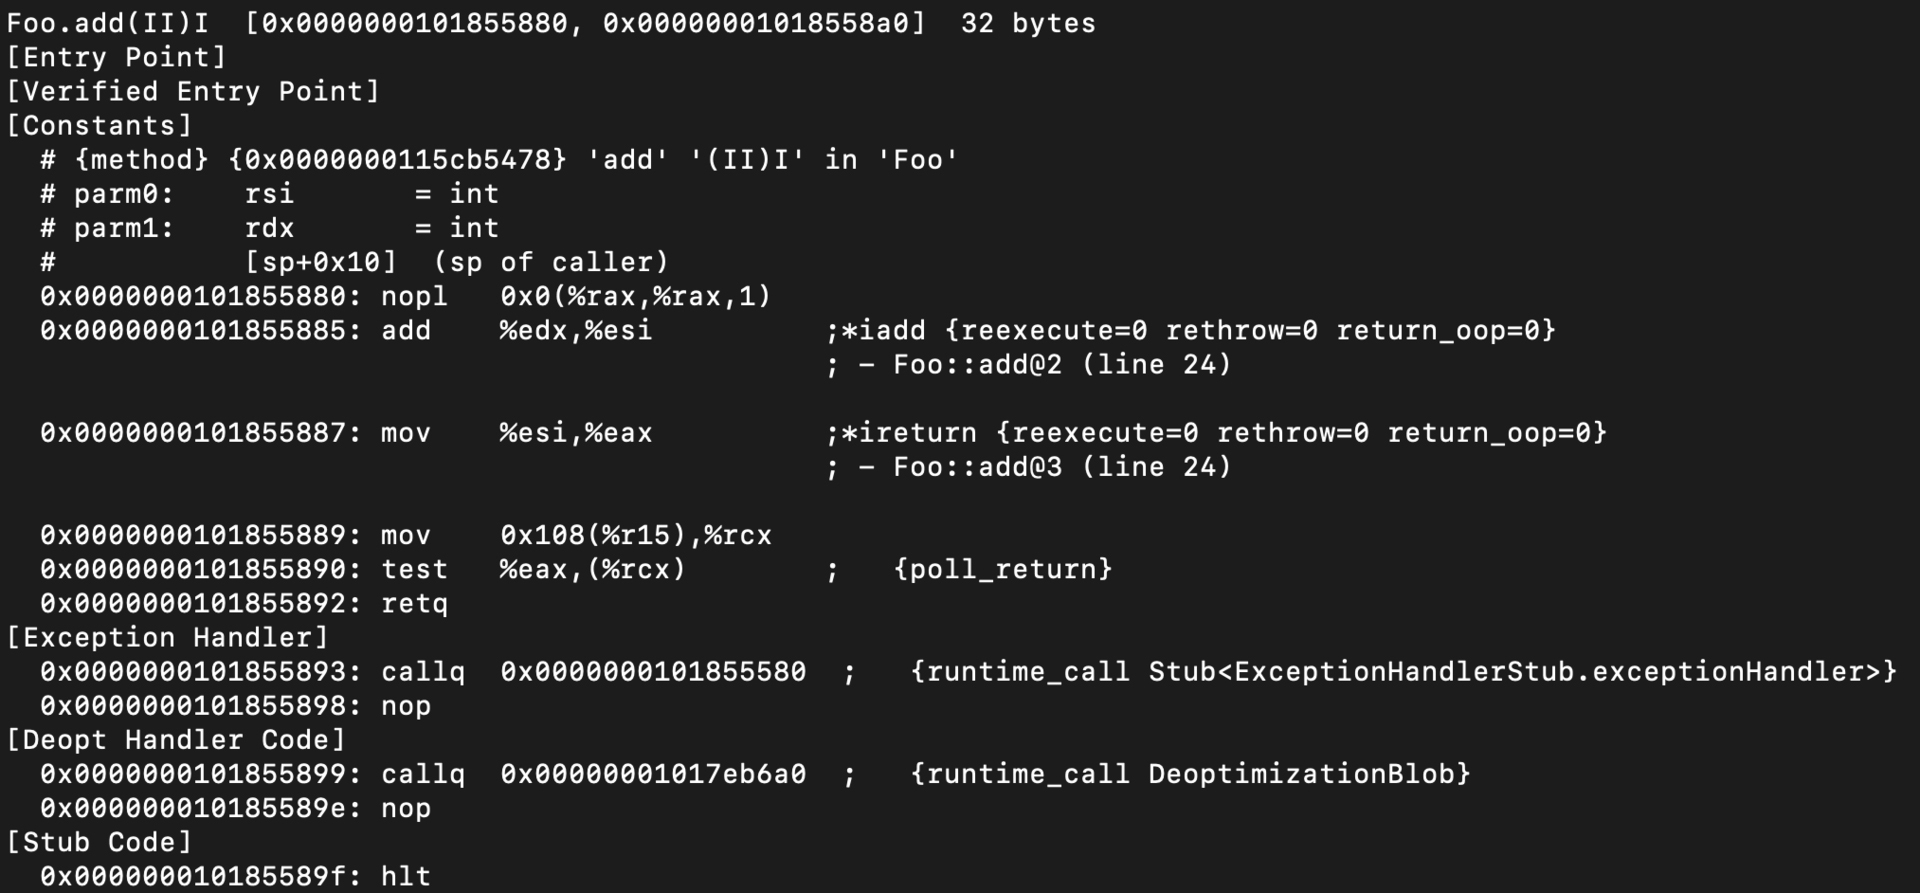Click the [Verified Entry Point] label

193,91
